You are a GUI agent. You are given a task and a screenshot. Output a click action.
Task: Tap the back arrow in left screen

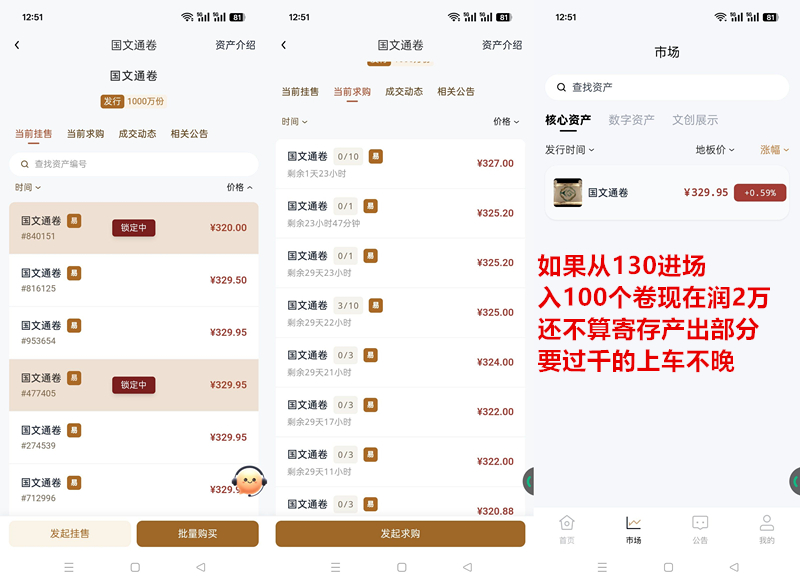(x=17, y=45)
